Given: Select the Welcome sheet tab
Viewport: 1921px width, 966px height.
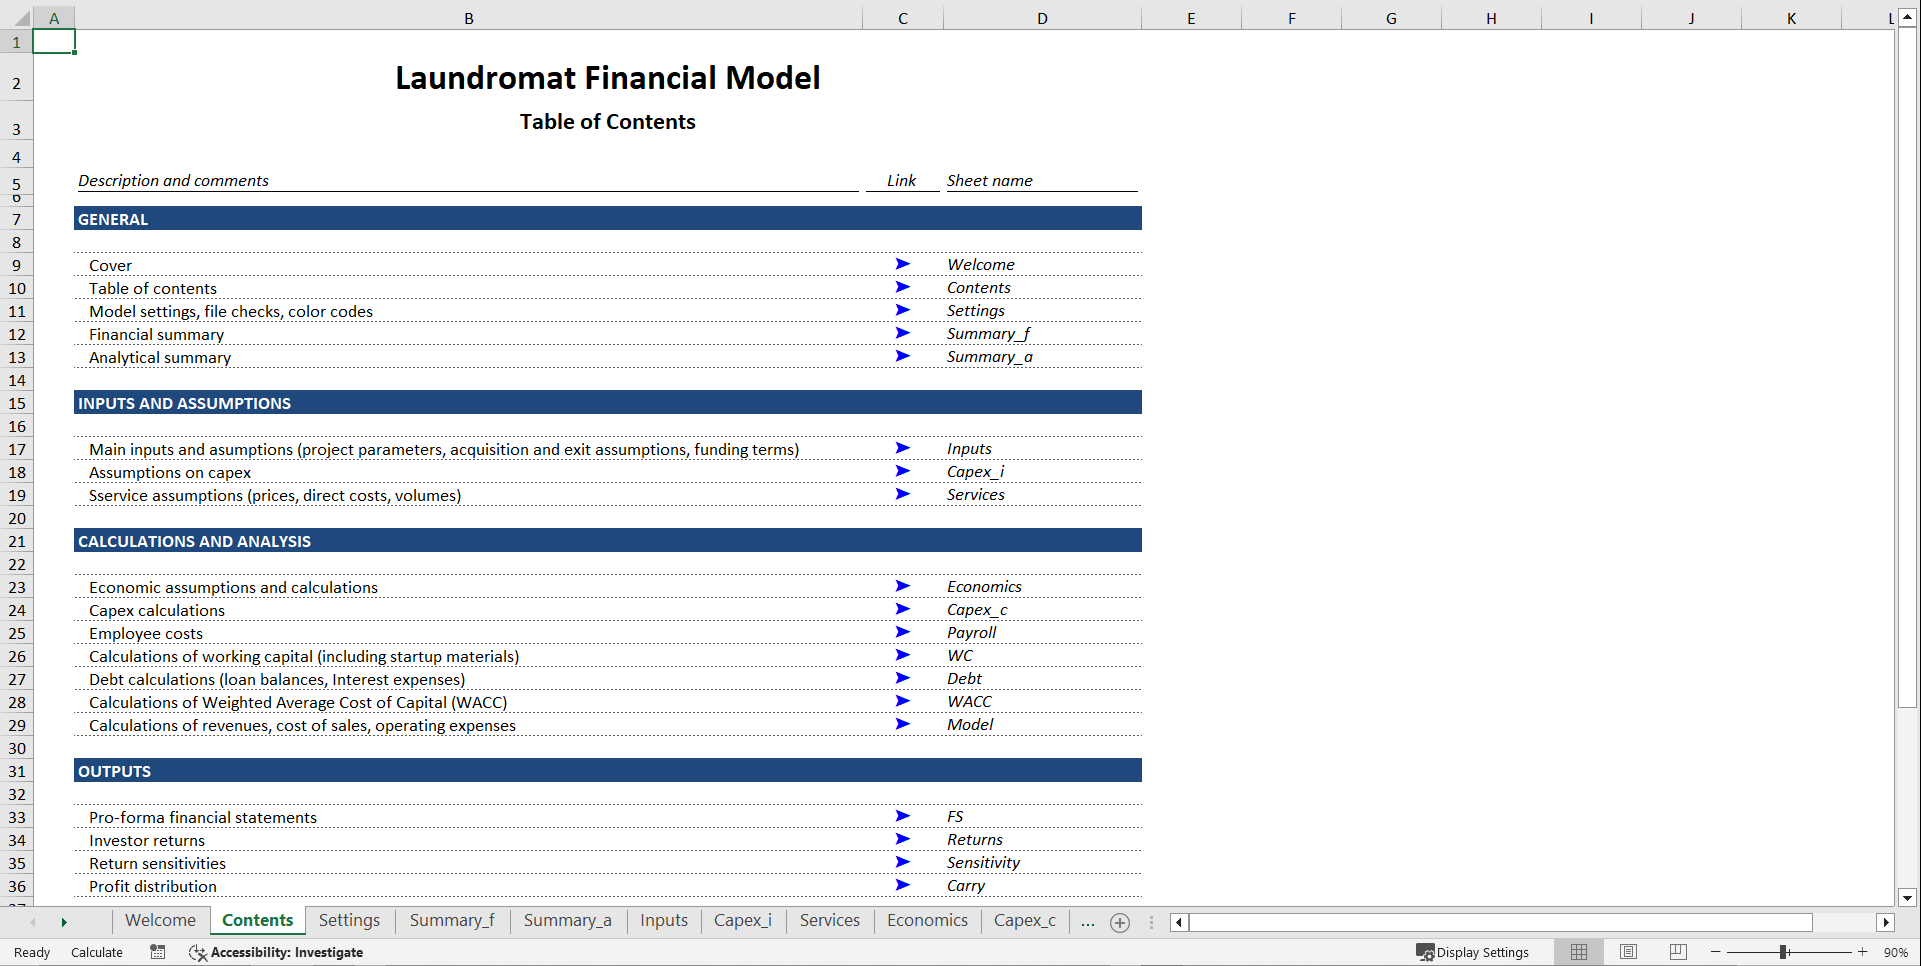Looking at the screenshot, I should pyautogui.click(x=159, y=920).
